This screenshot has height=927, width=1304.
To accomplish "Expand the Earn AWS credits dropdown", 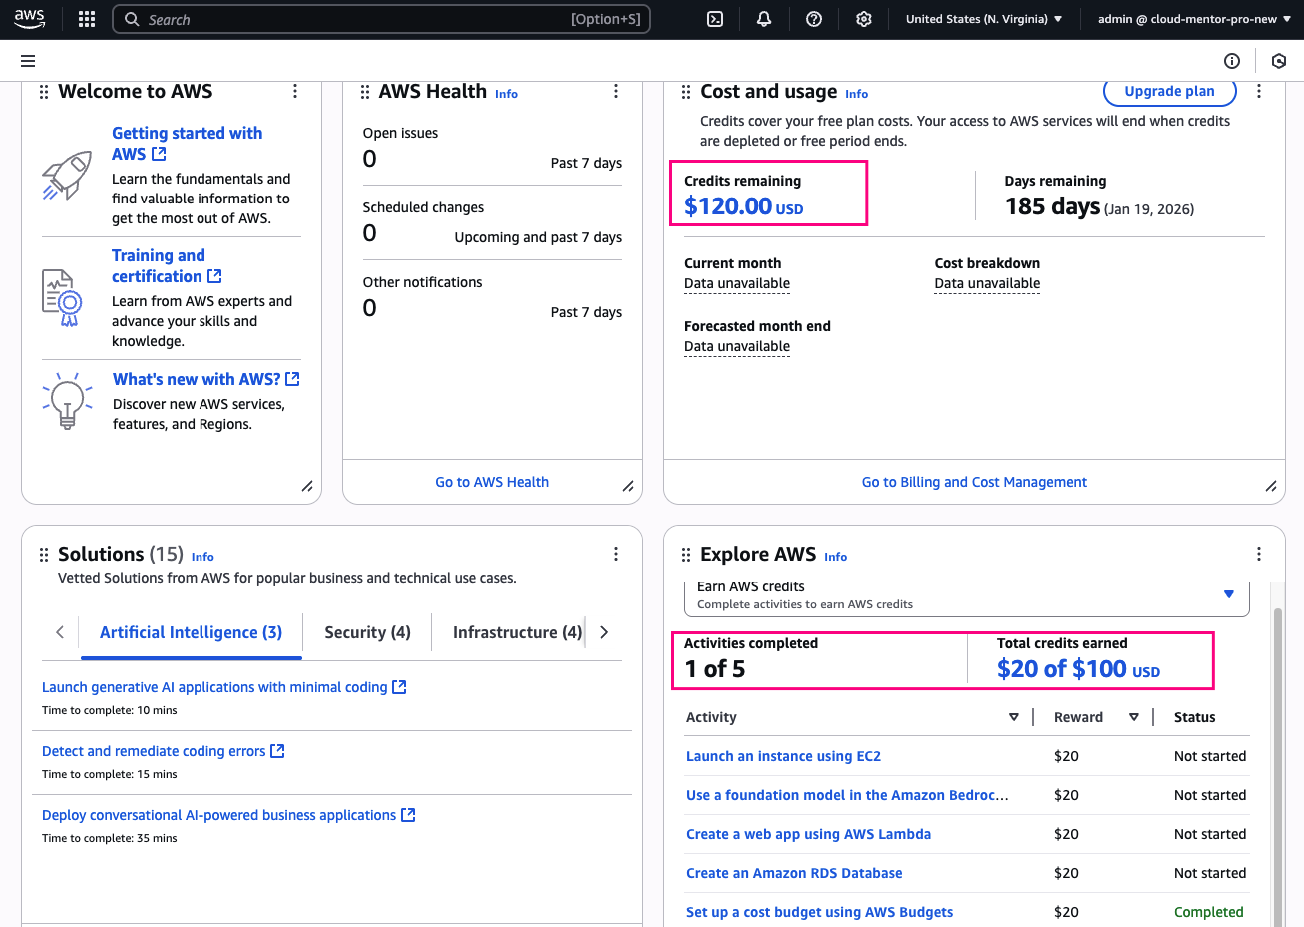I will (x=1229, y=594).
